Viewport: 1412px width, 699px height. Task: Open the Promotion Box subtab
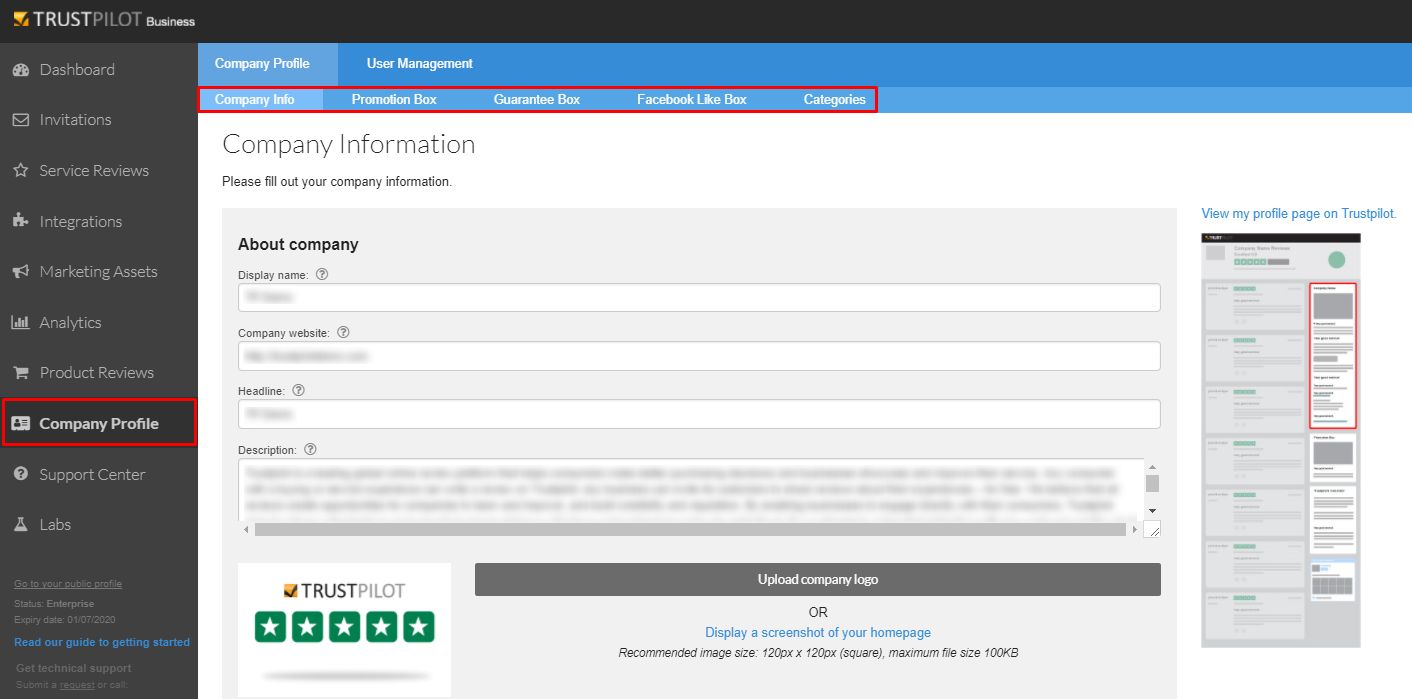394,99
